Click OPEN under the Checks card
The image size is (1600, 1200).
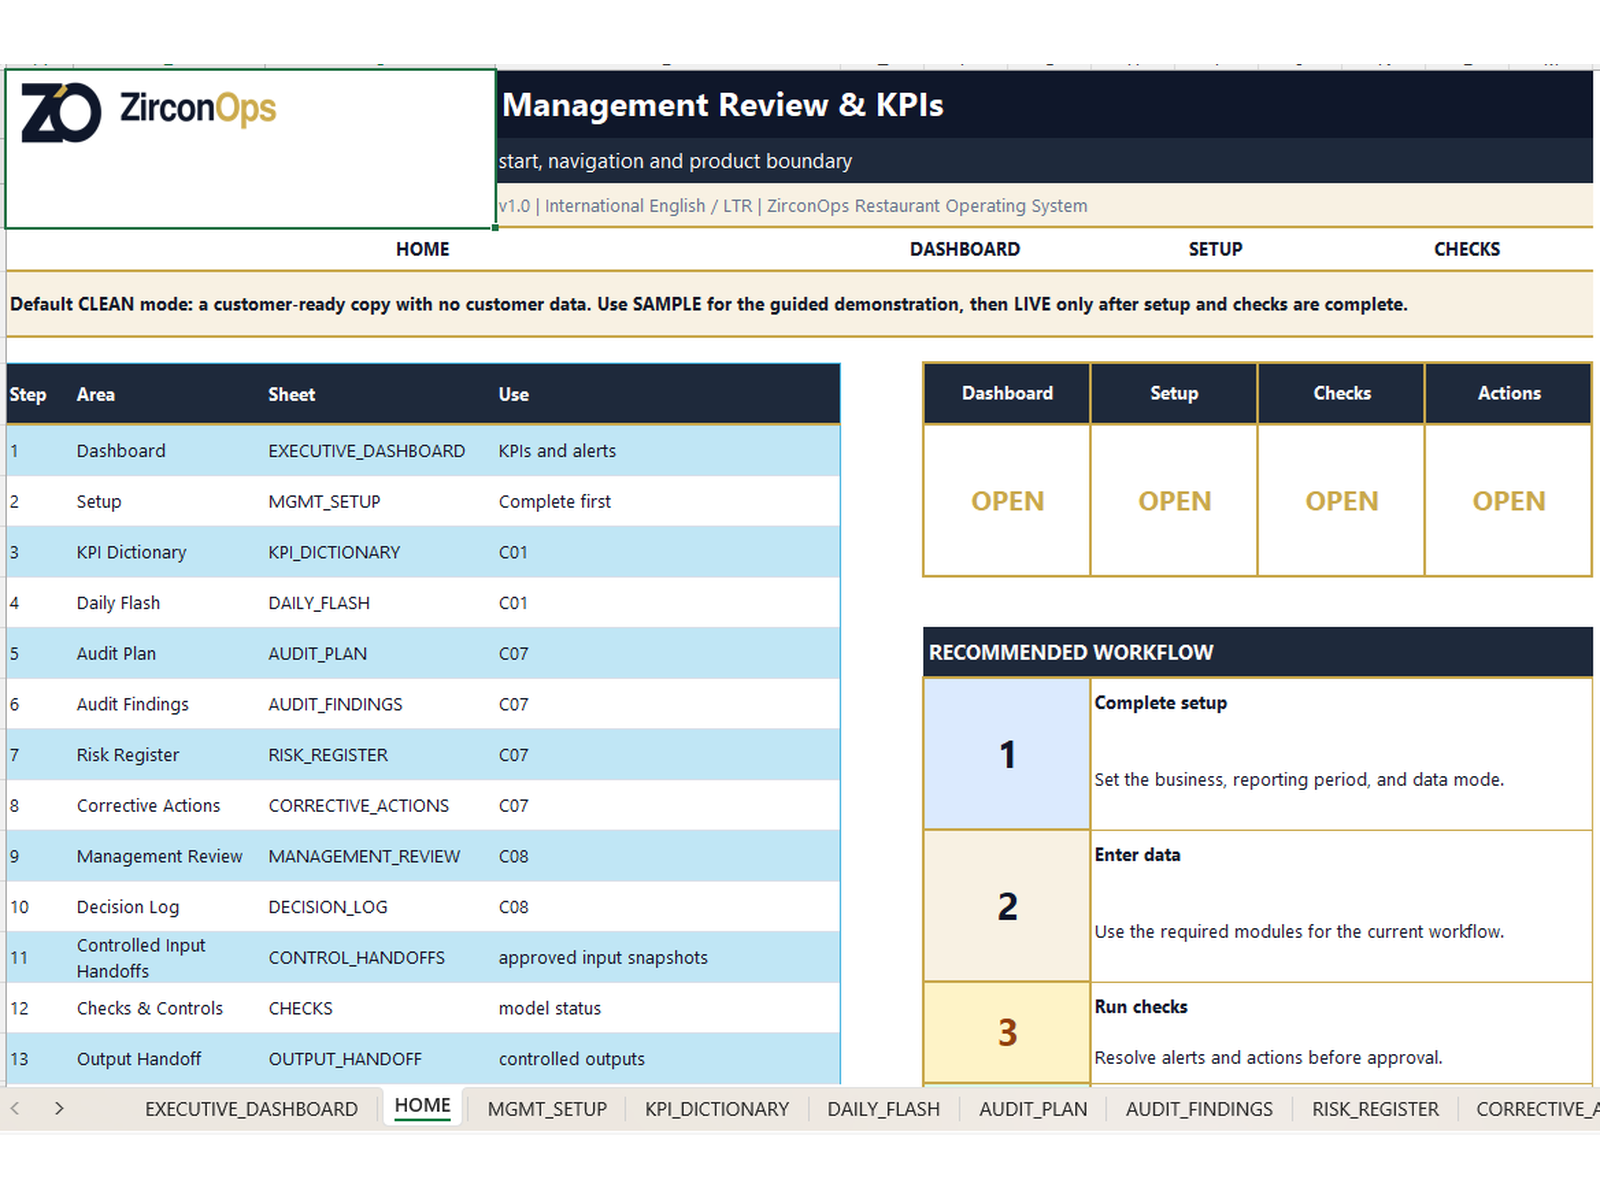click(1341, 501)
